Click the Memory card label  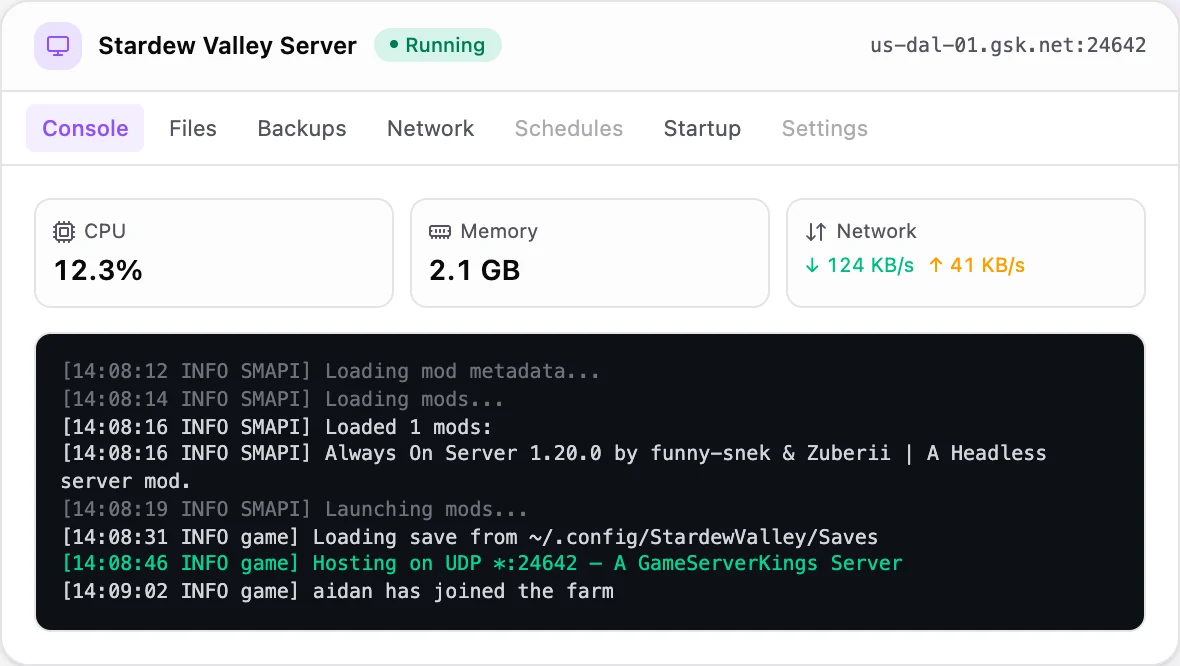[499, 231]
